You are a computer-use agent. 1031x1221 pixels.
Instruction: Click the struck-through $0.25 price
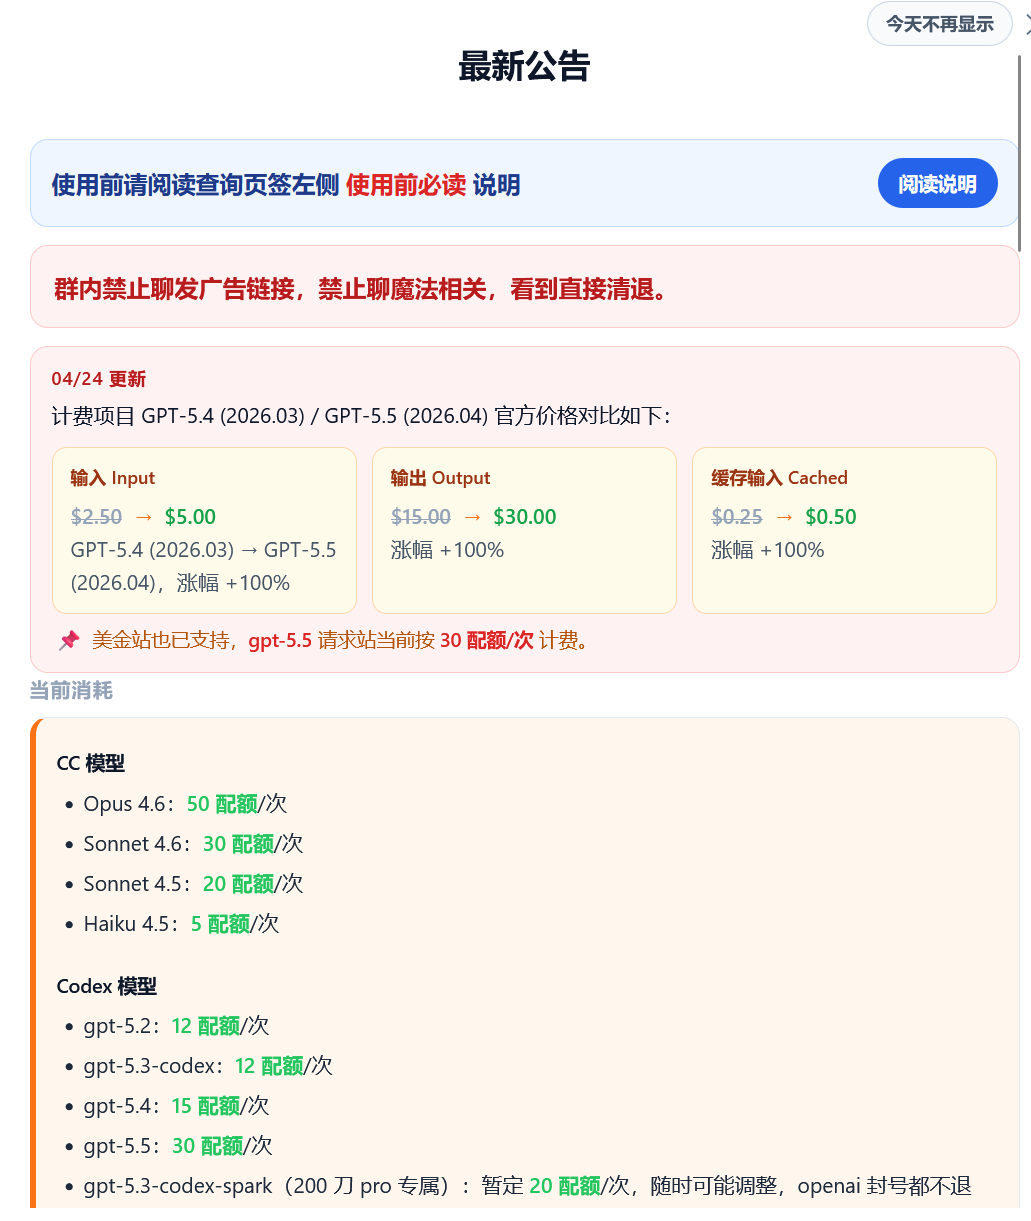[x=737, y=517]
